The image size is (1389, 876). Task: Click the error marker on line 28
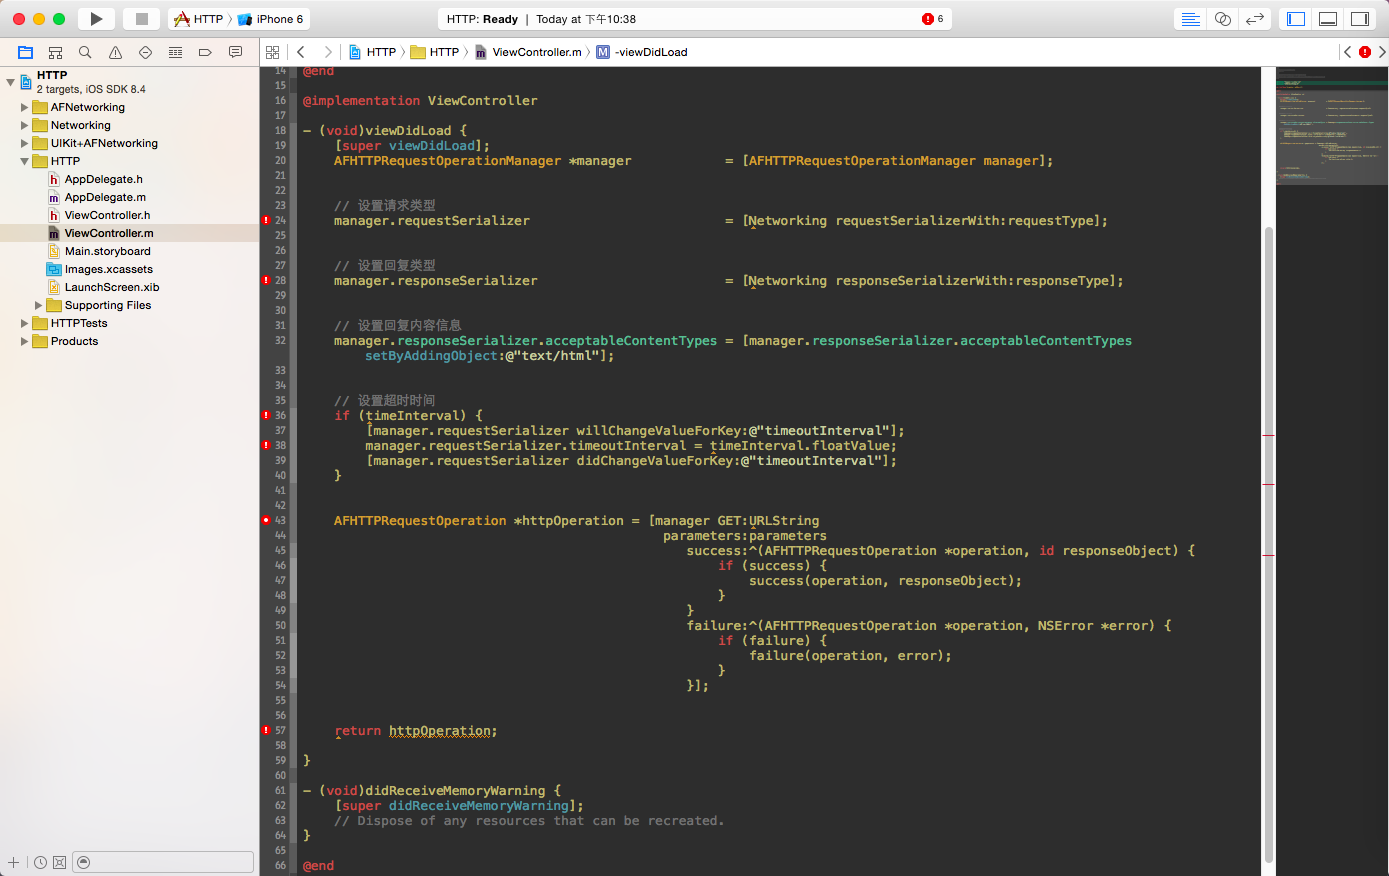click(x=267, y=280)
